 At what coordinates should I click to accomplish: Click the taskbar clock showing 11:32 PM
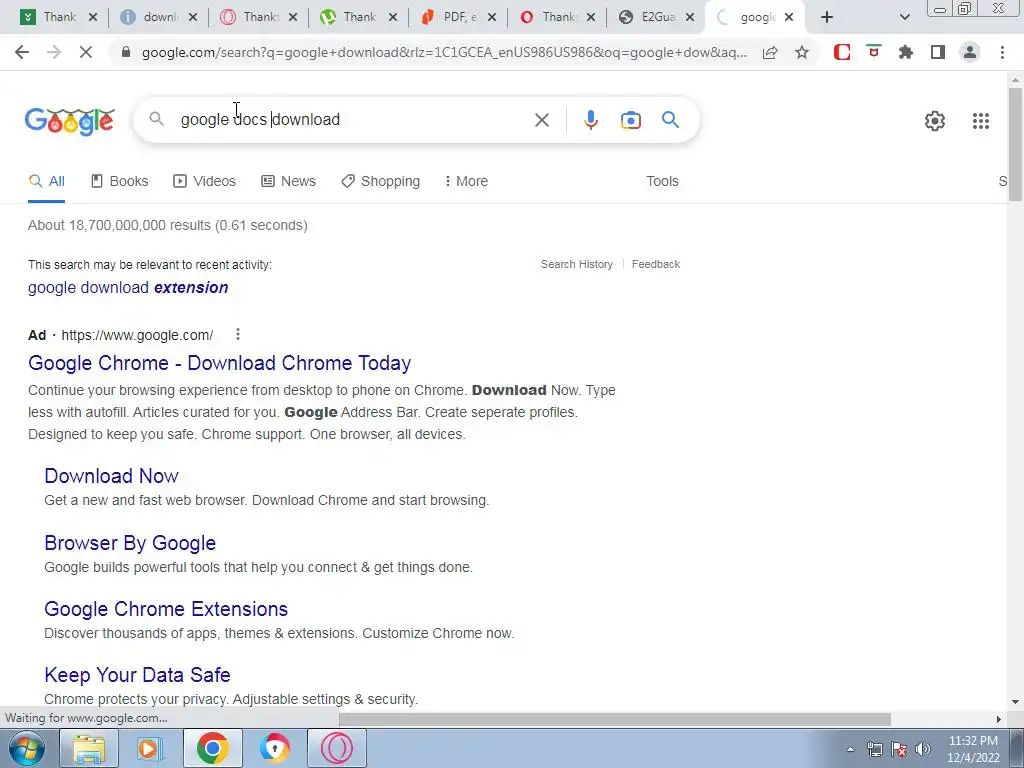(973, 748)
